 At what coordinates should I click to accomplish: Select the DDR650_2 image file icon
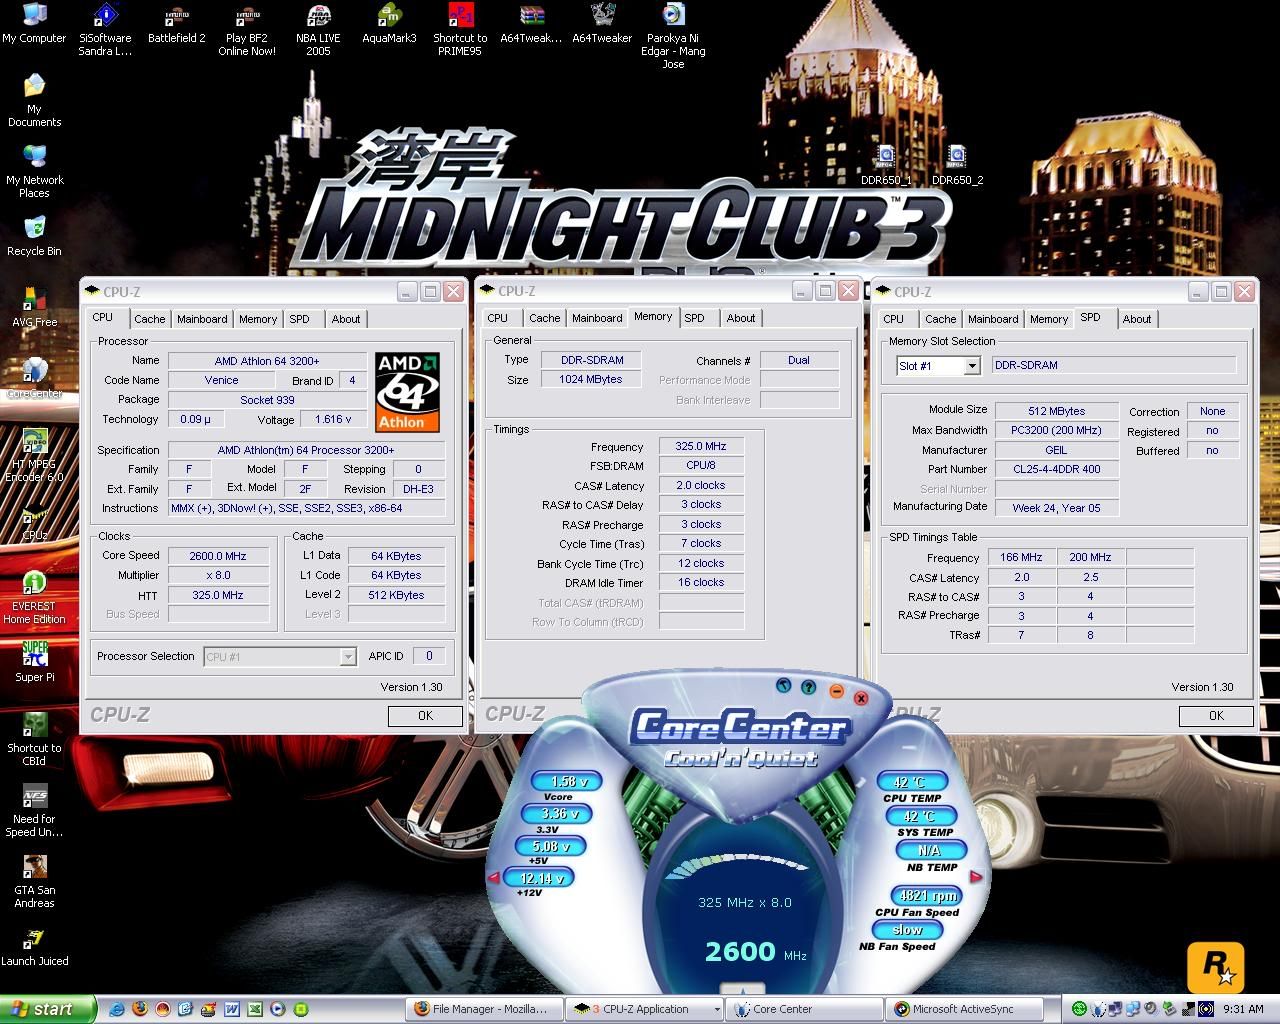pos(957,165)
